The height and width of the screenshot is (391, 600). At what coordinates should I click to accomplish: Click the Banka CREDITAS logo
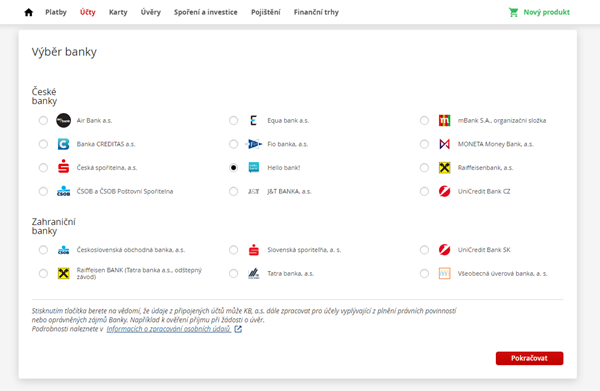(x=64, y=144)
